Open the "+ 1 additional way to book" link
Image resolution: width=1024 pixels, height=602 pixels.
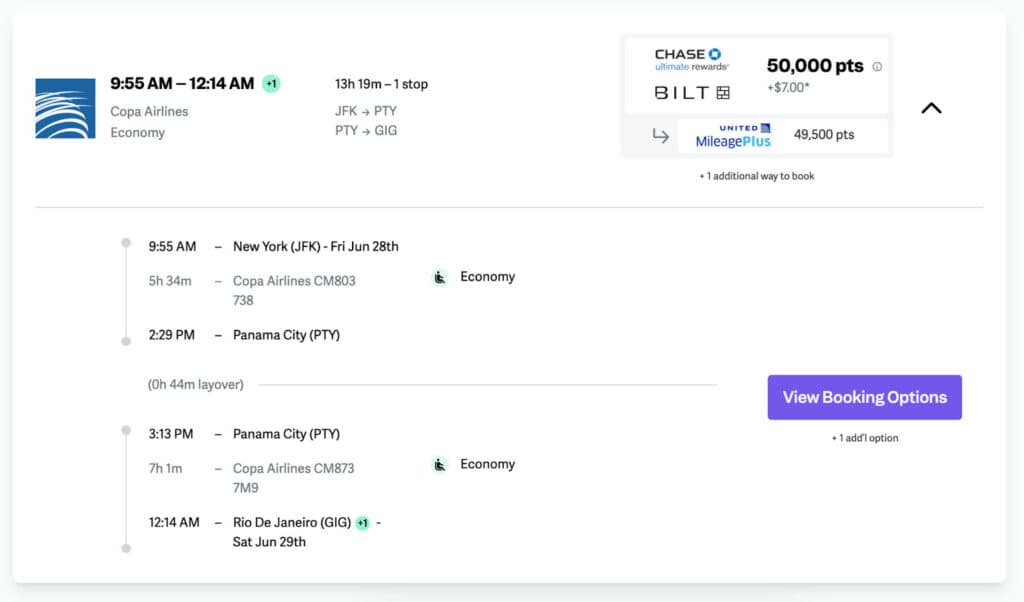[x=756, y=176]
